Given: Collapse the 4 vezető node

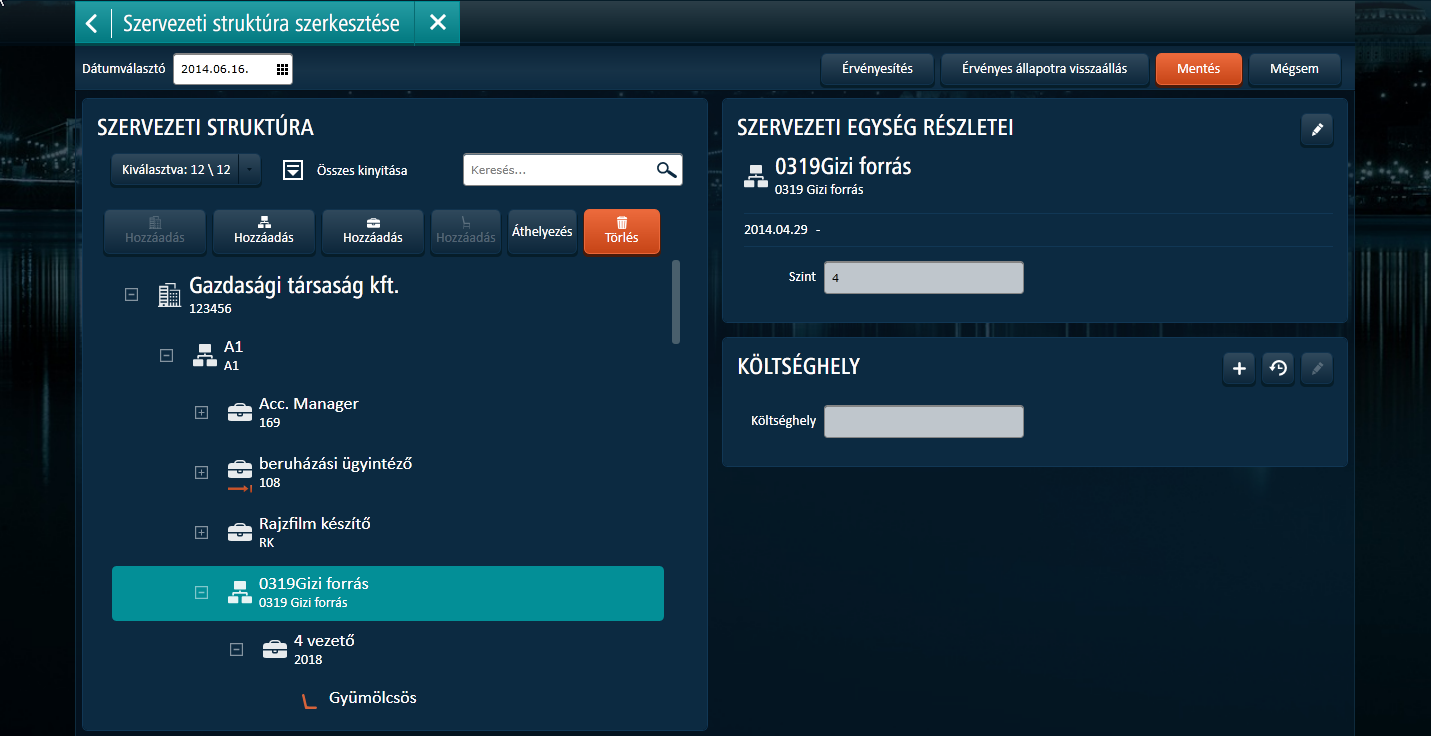Looking at the screenshot, I should tap(236, 649).
